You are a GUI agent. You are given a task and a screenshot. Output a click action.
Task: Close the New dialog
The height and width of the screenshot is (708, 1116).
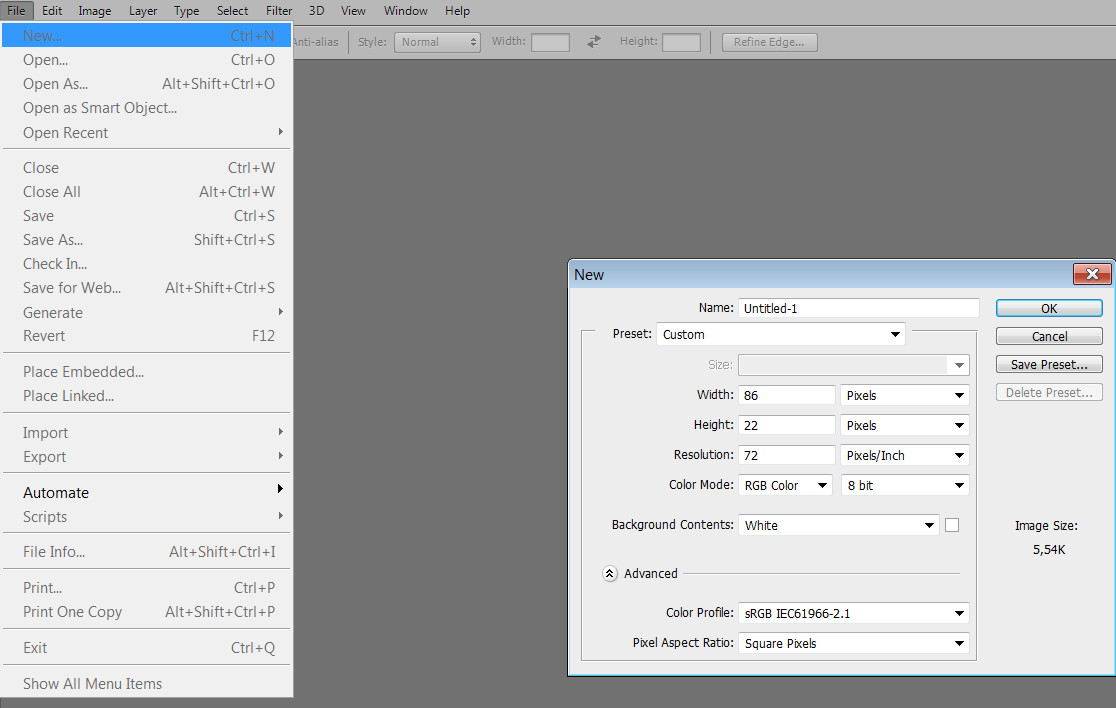1092,274
